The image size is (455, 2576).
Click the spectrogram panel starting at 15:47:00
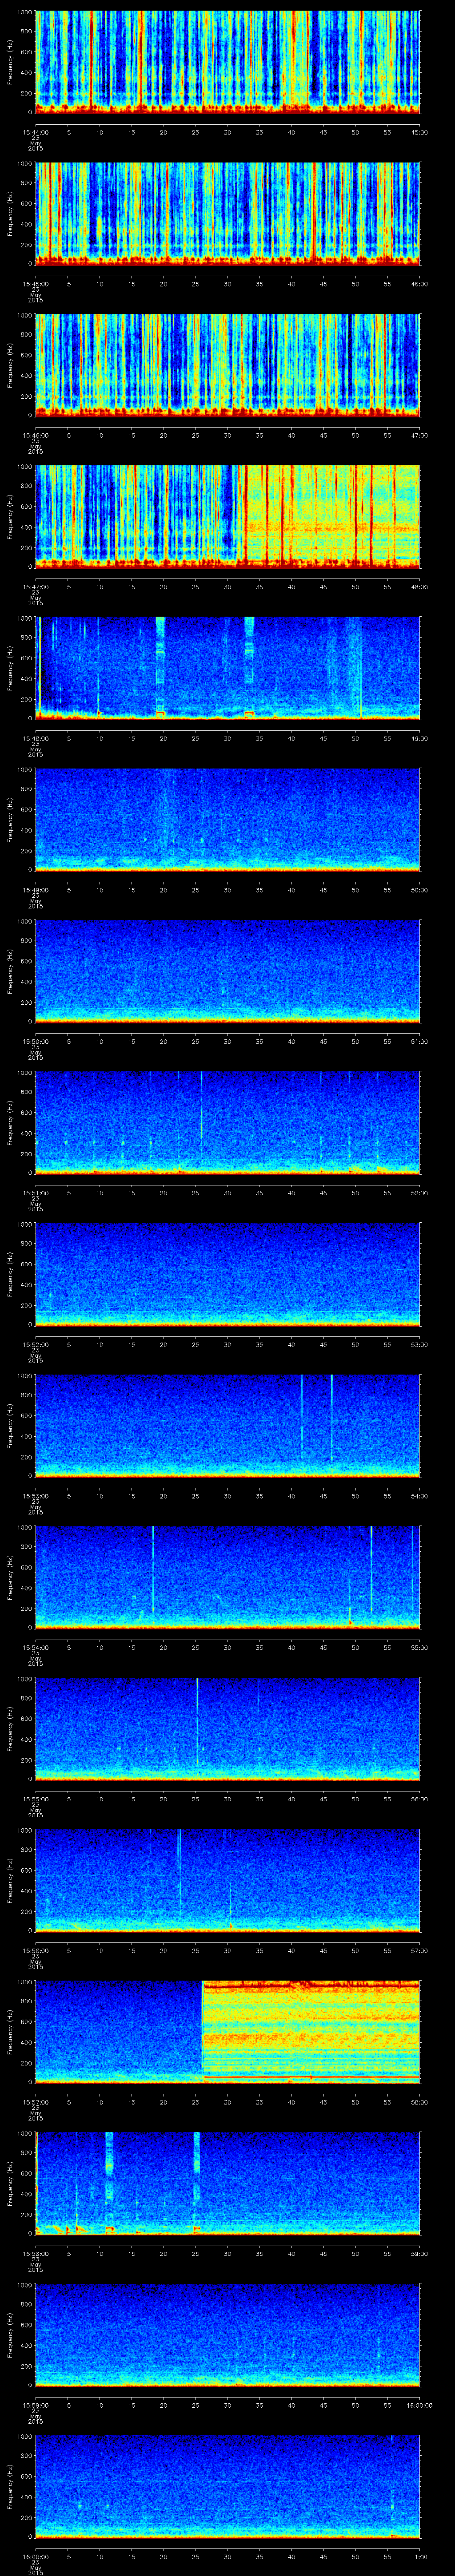pyautogui.click(x=228, y=516)
